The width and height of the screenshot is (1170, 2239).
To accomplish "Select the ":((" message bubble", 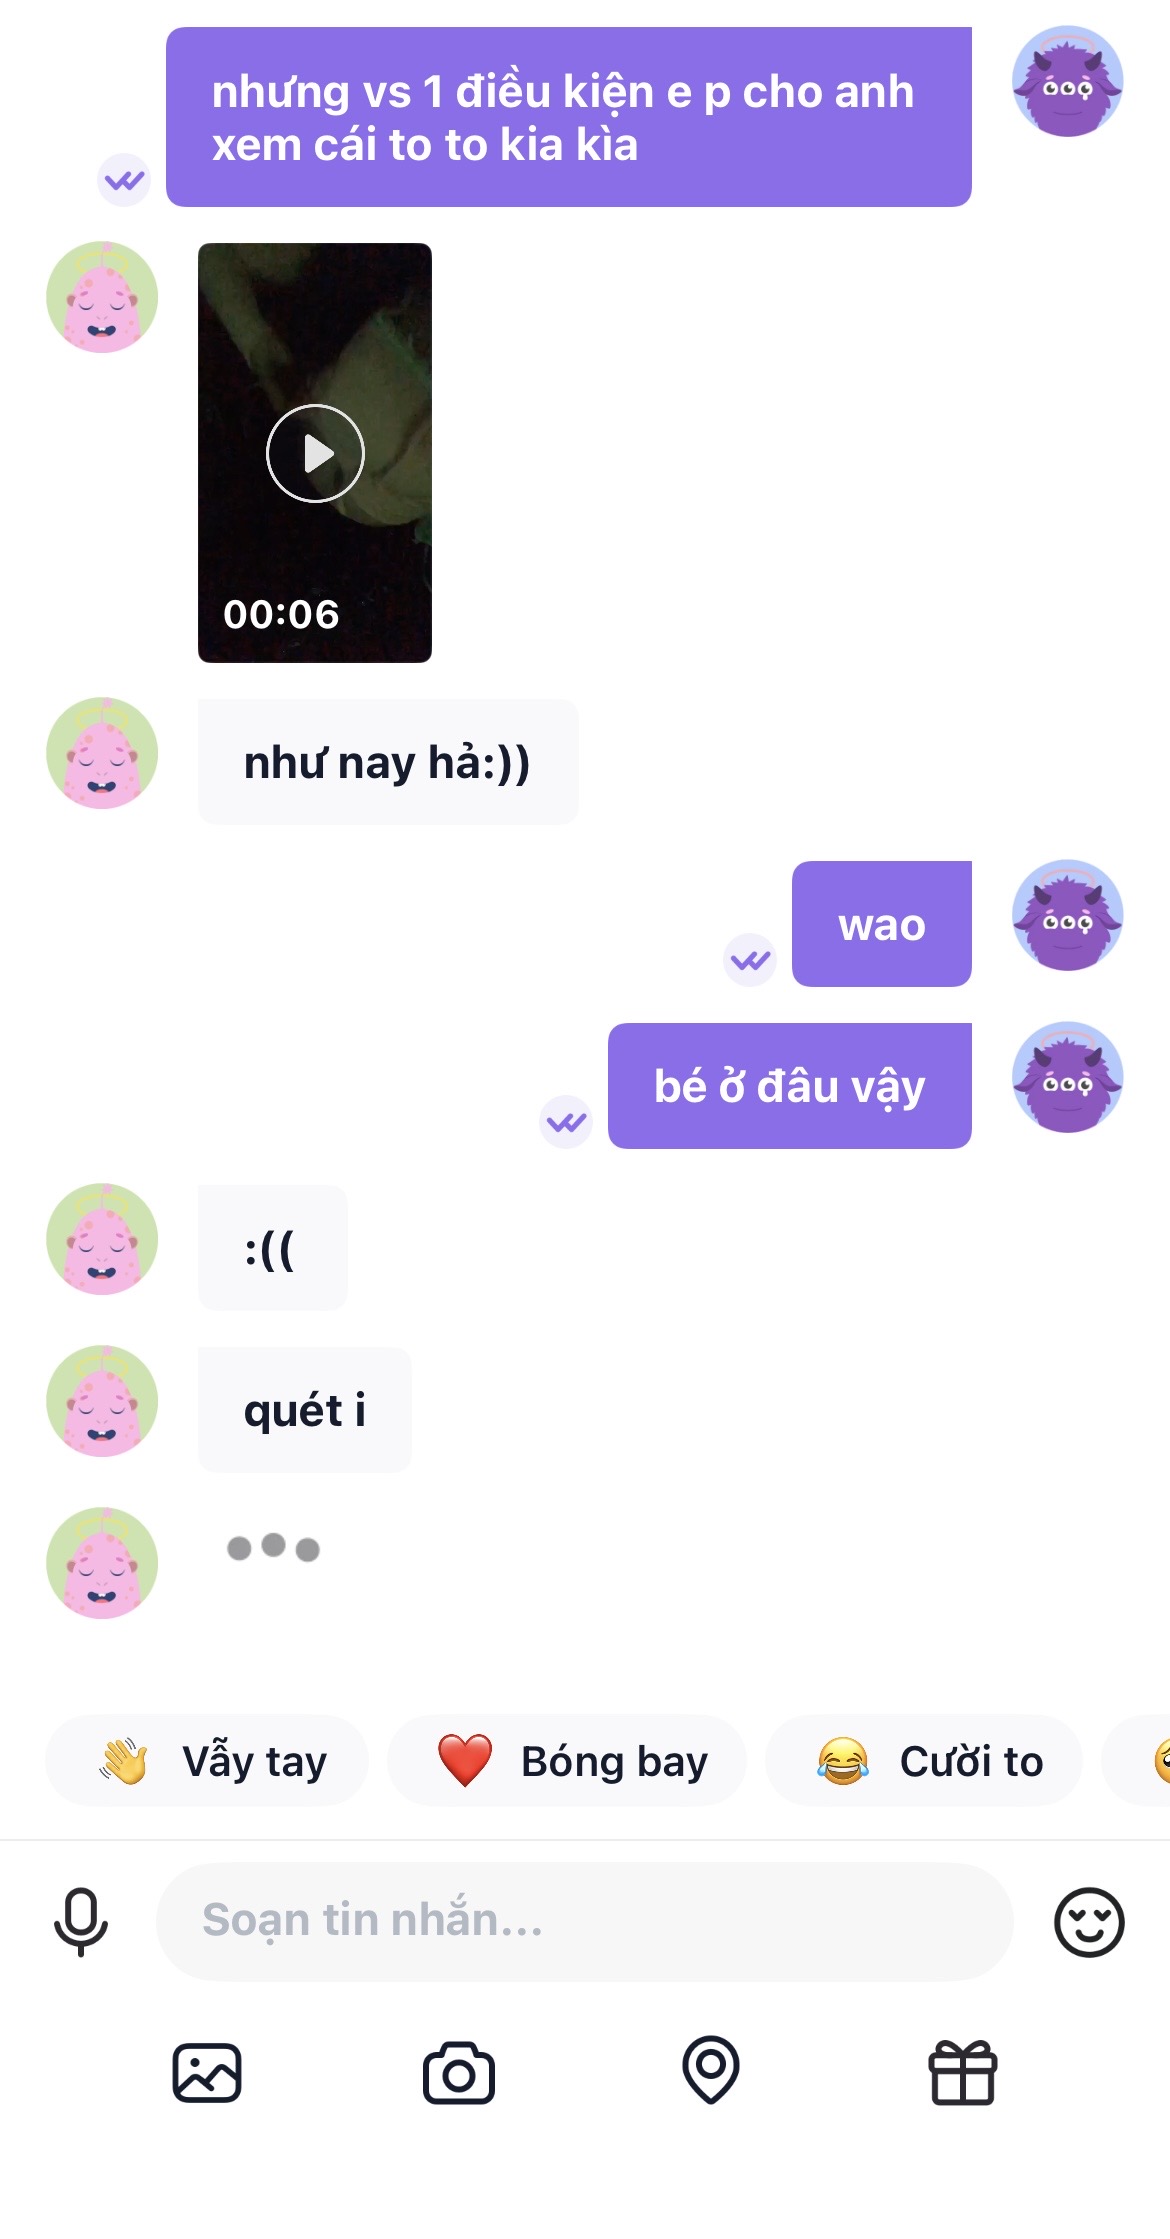I will pos(273,1248).
